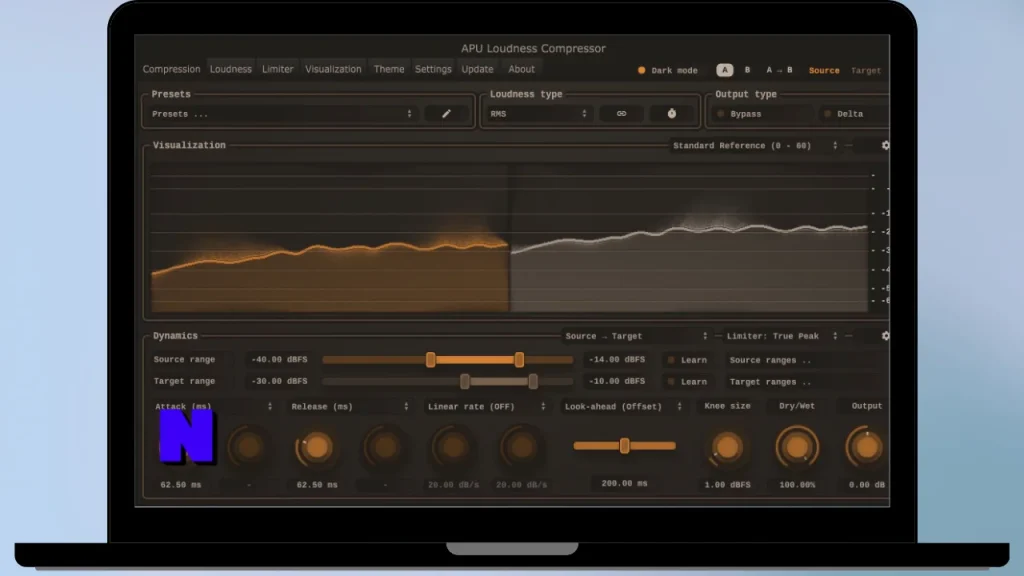Open the Attack (ms) dropdown
1024x576 pixels.
214,406
